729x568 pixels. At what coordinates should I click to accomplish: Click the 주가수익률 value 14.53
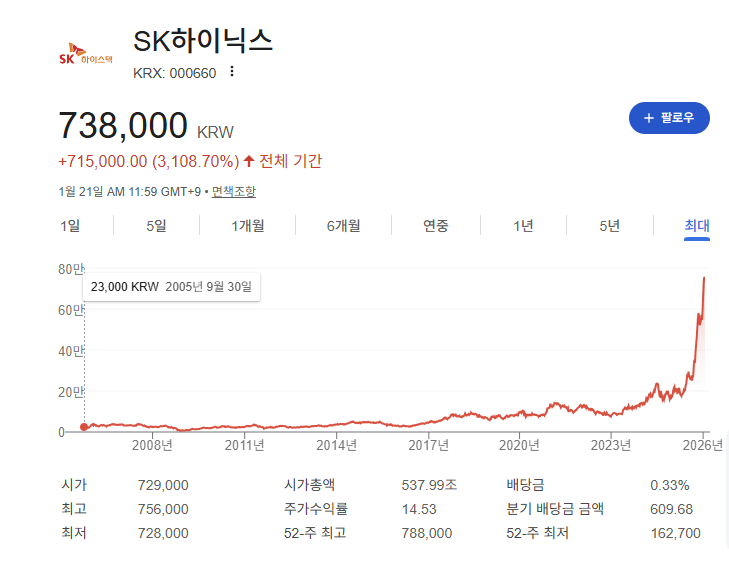click(x=419, y=509)
